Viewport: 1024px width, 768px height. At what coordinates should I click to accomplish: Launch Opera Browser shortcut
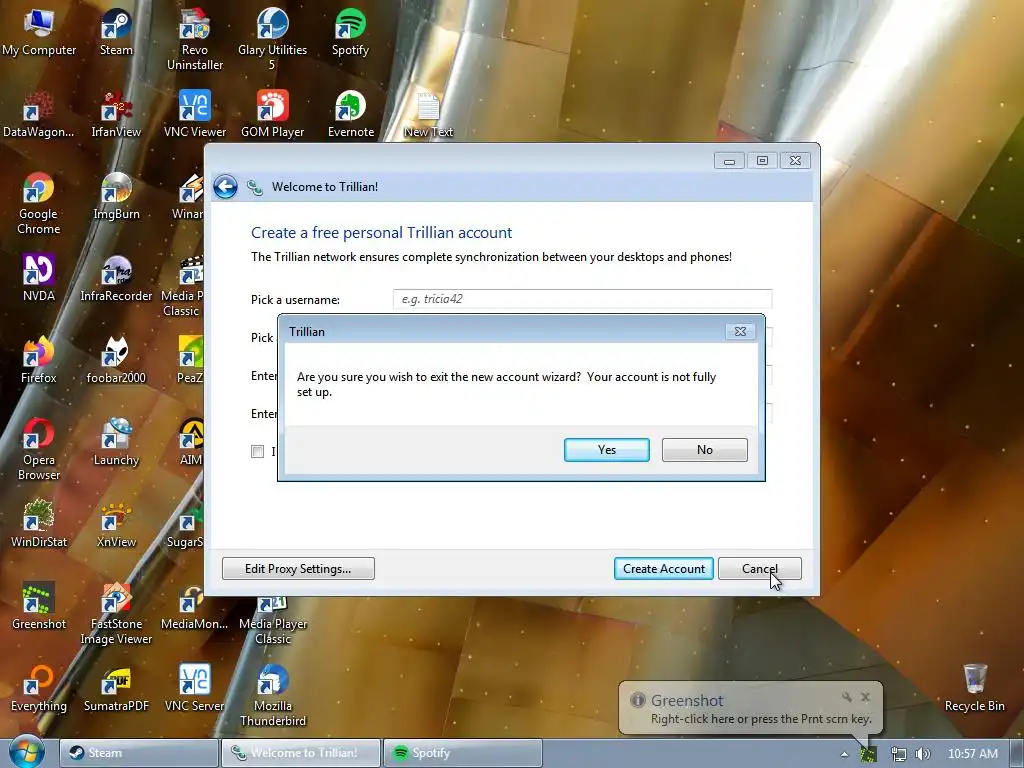[x=39, y=449]
